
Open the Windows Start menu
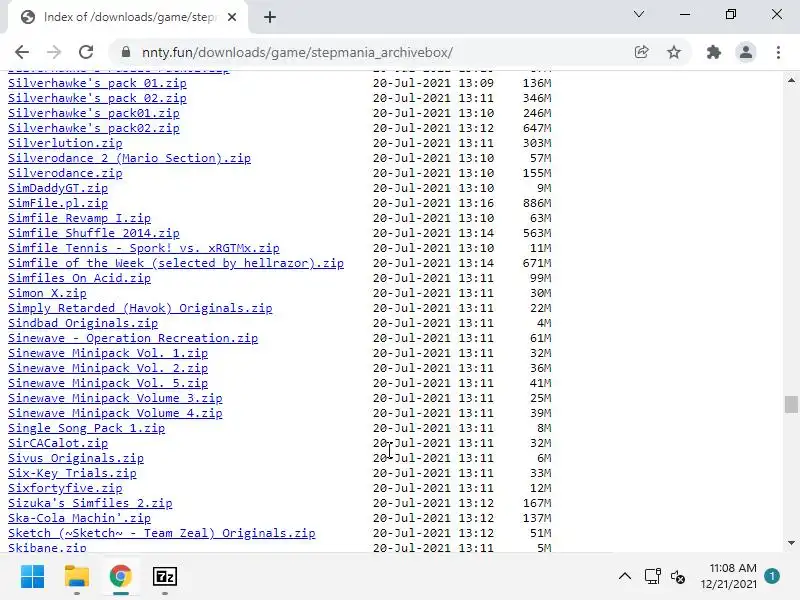coord(33,577)
